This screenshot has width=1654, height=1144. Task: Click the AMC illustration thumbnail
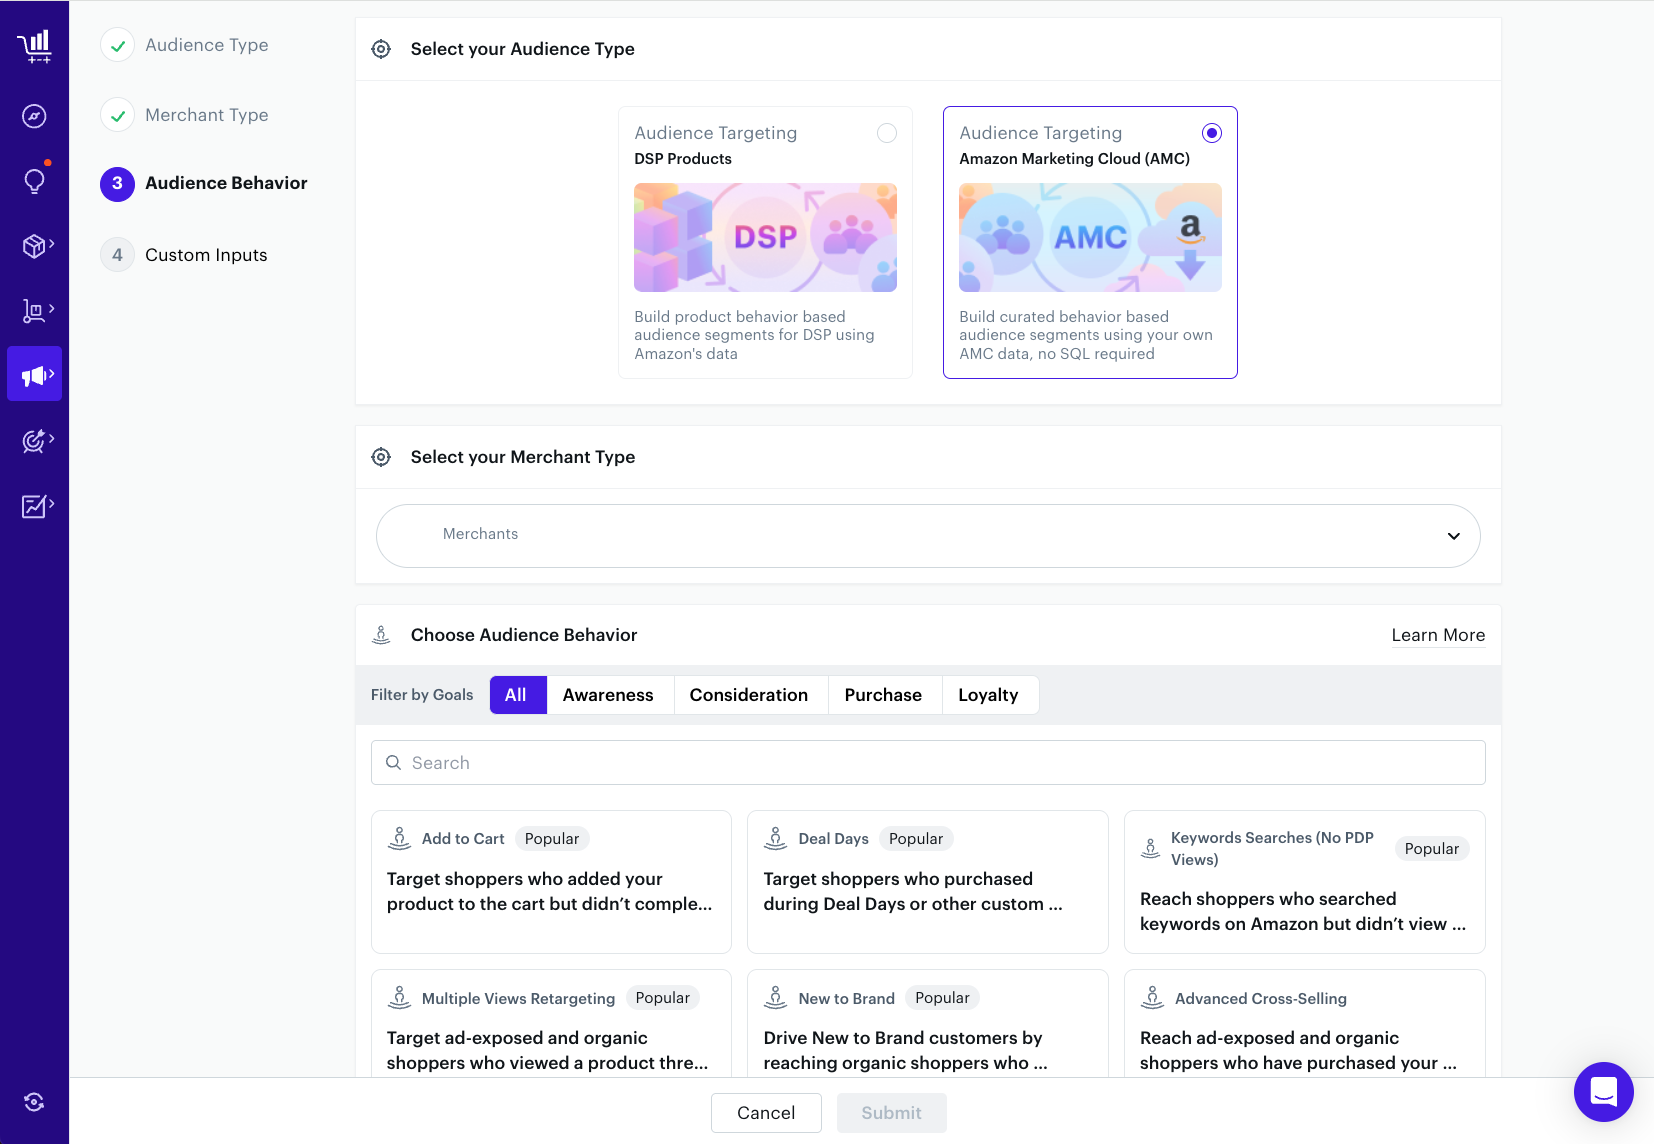pos(1090,237)
